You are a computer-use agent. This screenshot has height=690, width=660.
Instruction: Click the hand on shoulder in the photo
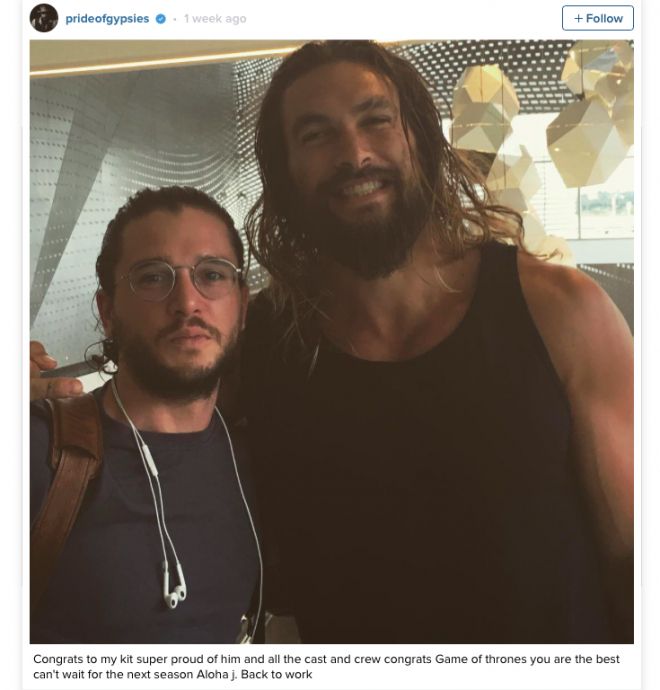coord(51,372)
